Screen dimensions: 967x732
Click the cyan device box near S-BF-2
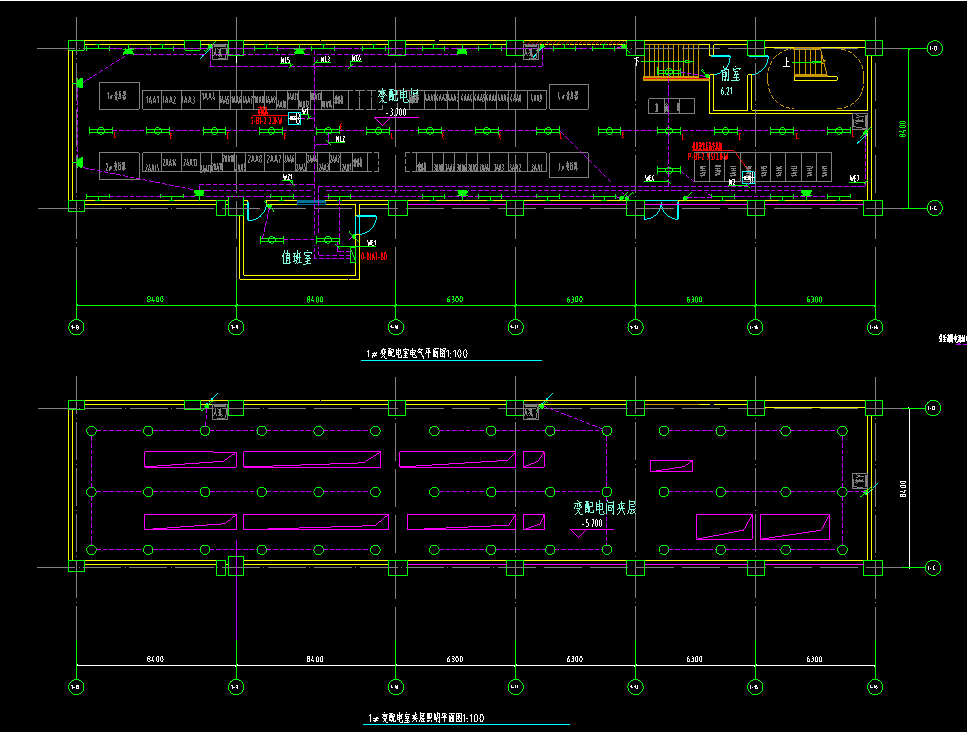295,118
